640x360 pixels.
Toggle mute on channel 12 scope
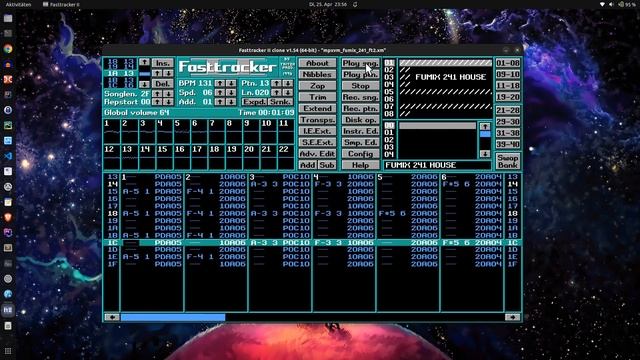point(111,157)
